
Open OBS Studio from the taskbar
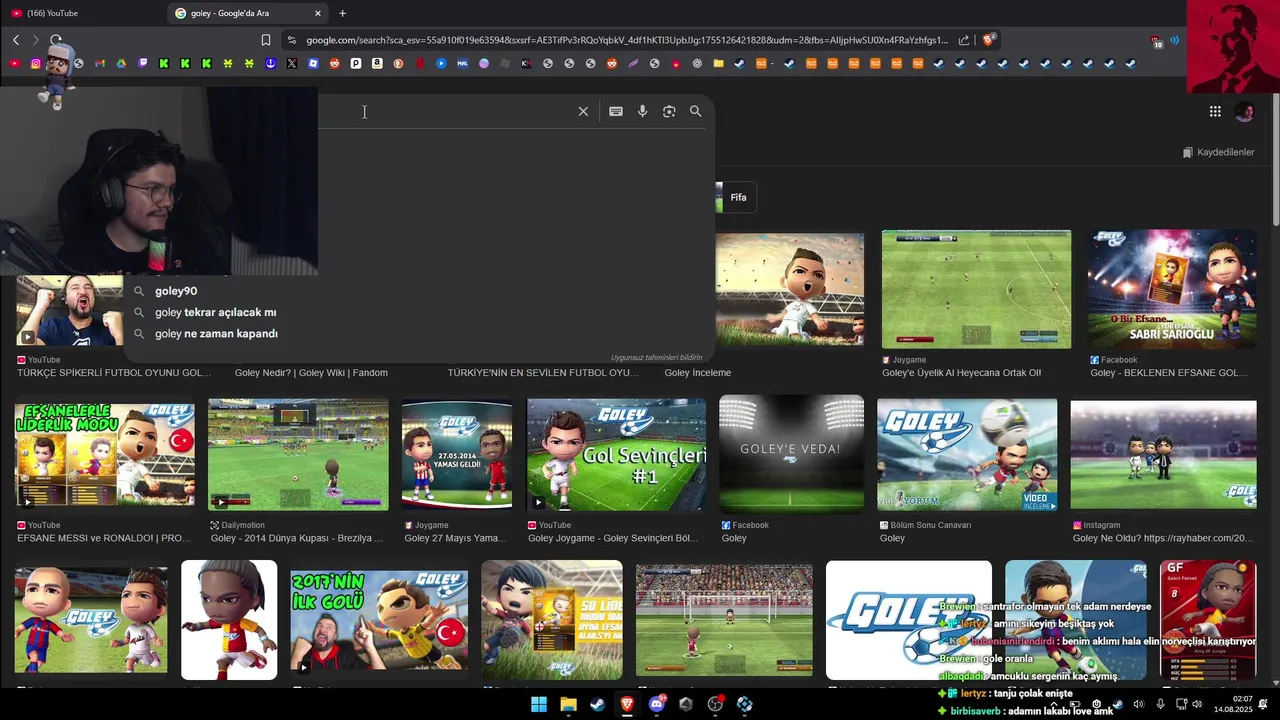coord(715,704)
